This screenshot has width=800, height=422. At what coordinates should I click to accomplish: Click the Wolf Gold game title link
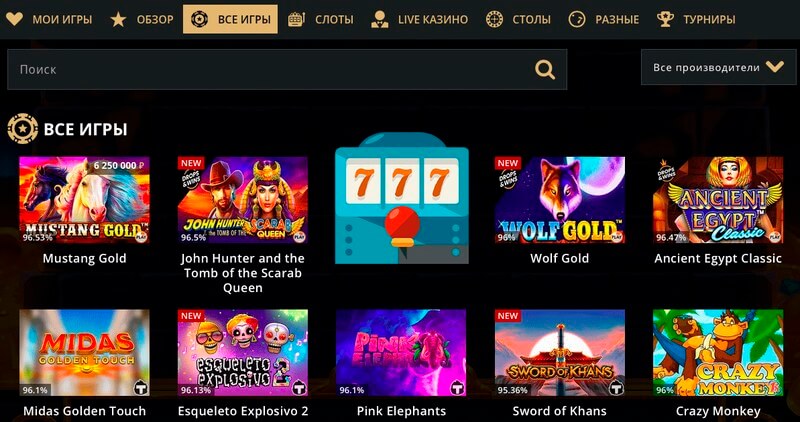pos(560,258)
